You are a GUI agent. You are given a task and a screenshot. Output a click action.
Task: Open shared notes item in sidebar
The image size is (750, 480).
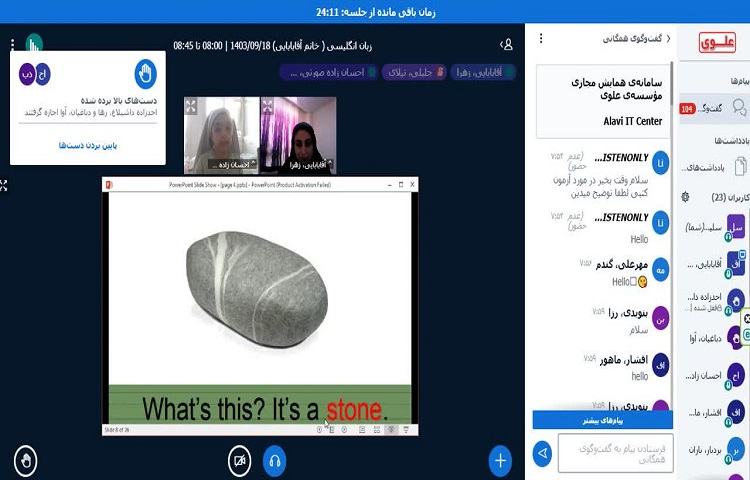coord(714,167)
